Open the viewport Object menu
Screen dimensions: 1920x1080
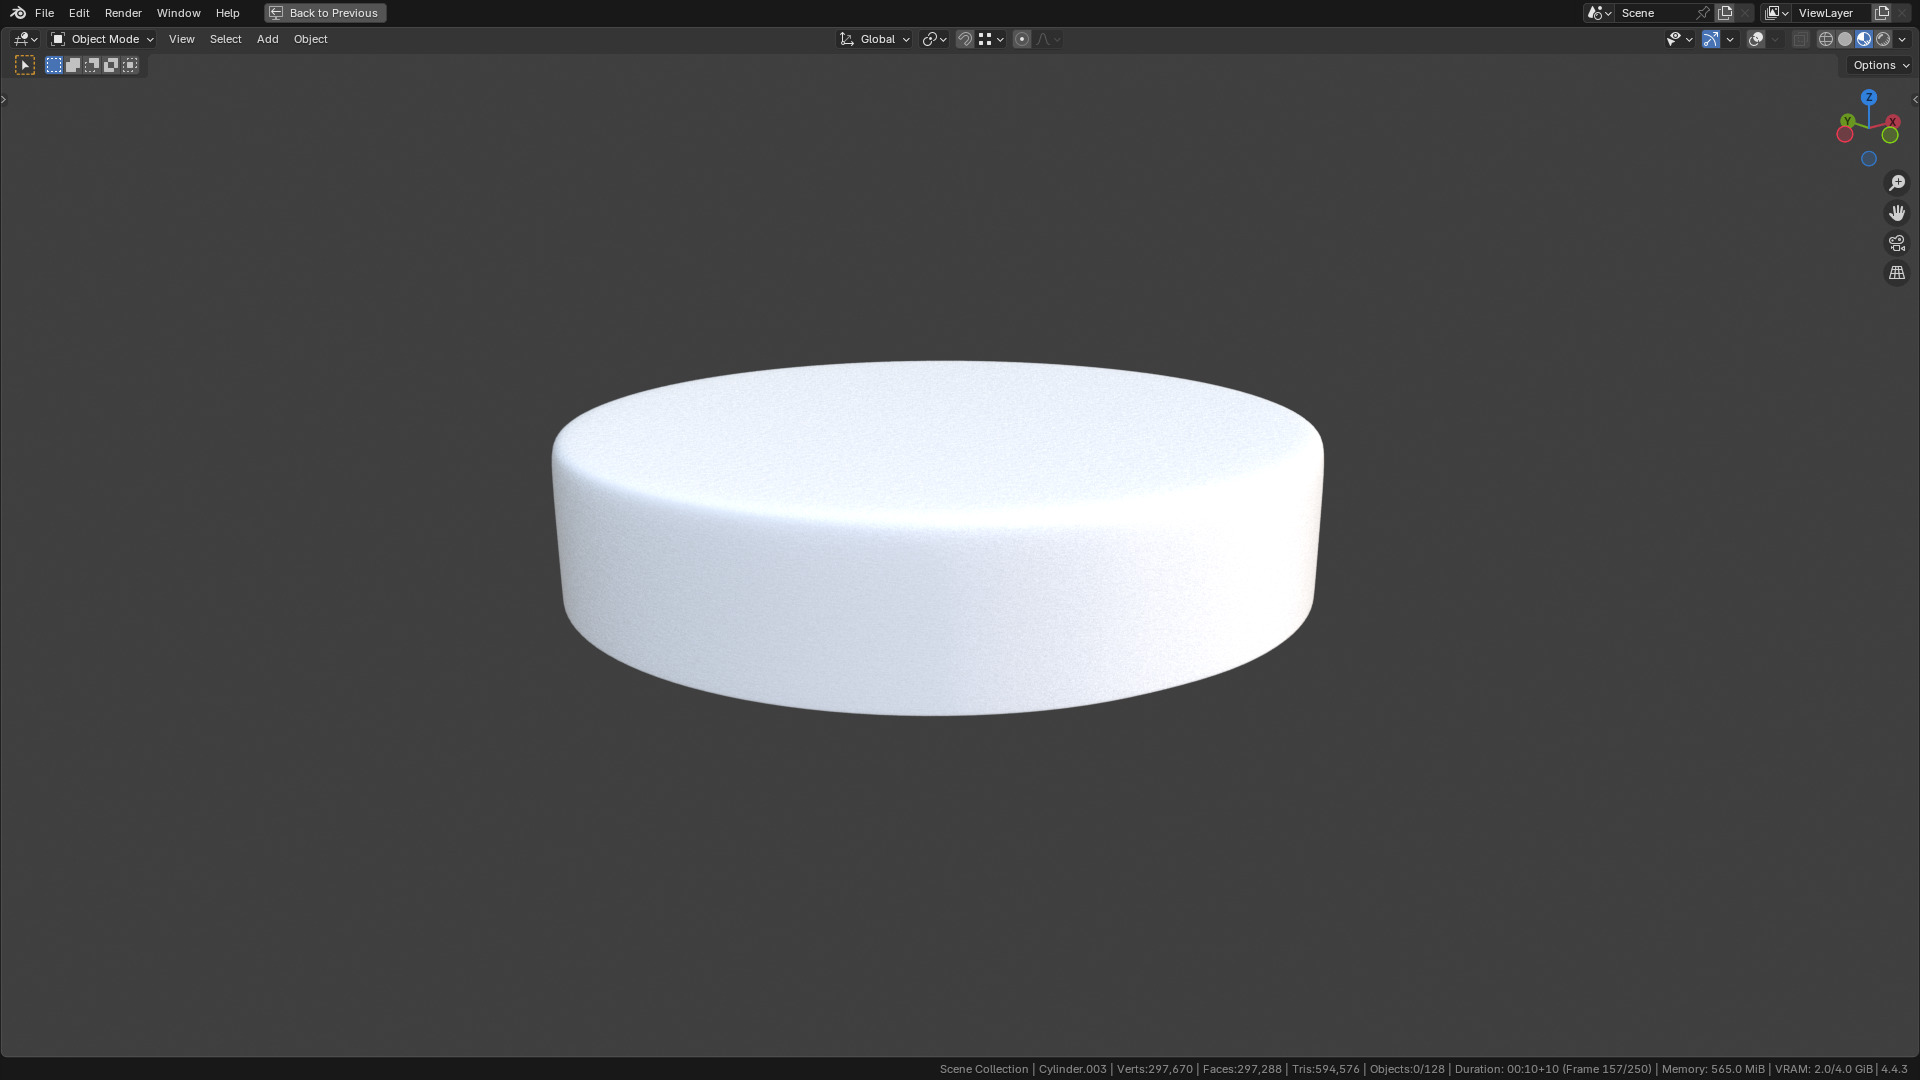(310, 39)
